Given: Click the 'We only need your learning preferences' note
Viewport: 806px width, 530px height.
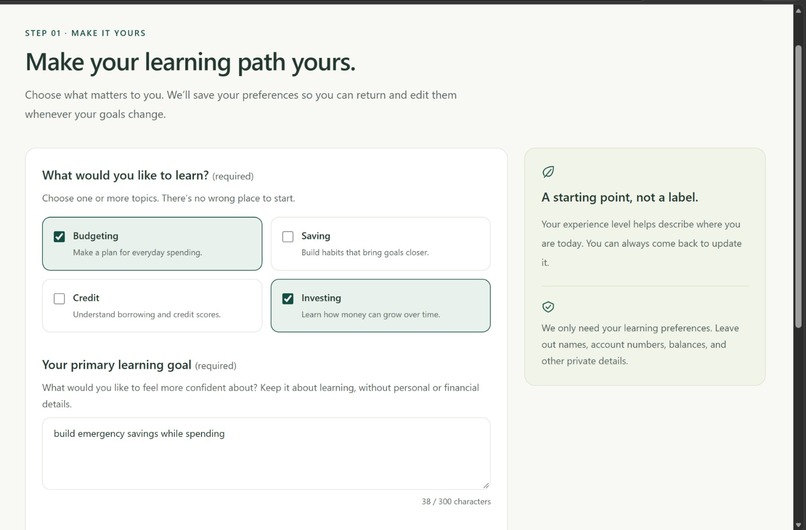Looking at the screenshot, I should coord(640,344).
